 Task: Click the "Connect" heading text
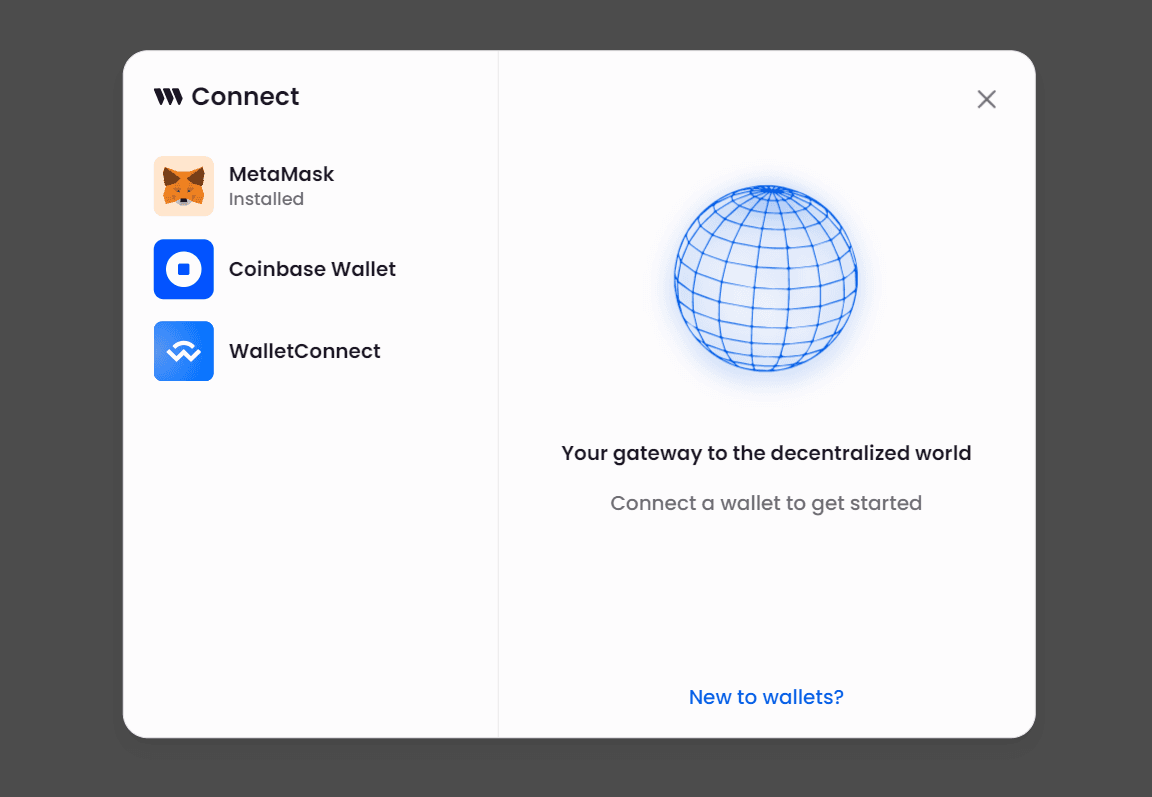tap(245, 96)
